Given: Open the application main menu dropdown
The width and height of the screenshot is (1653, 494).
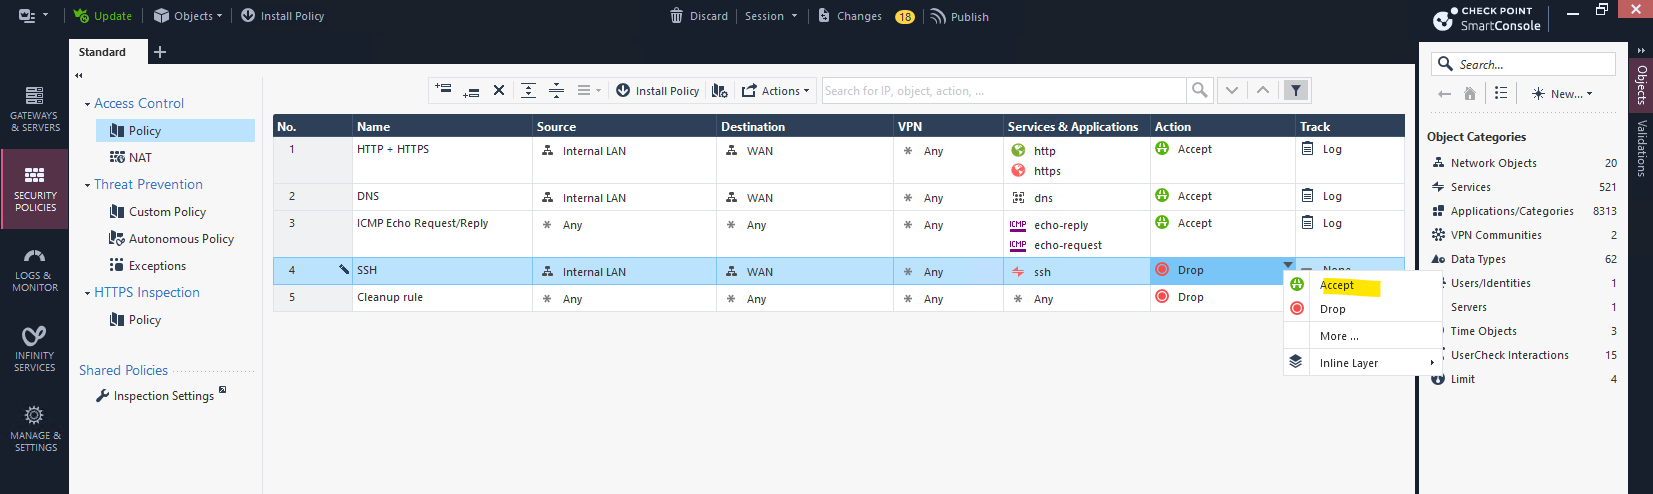Looking at the screenshot, I should coord(33,16).
